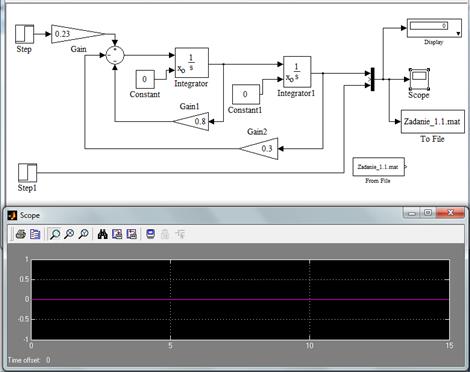Click the Scope window icon in title bar
Screen dimensions: 470x372
click(12, 215)
